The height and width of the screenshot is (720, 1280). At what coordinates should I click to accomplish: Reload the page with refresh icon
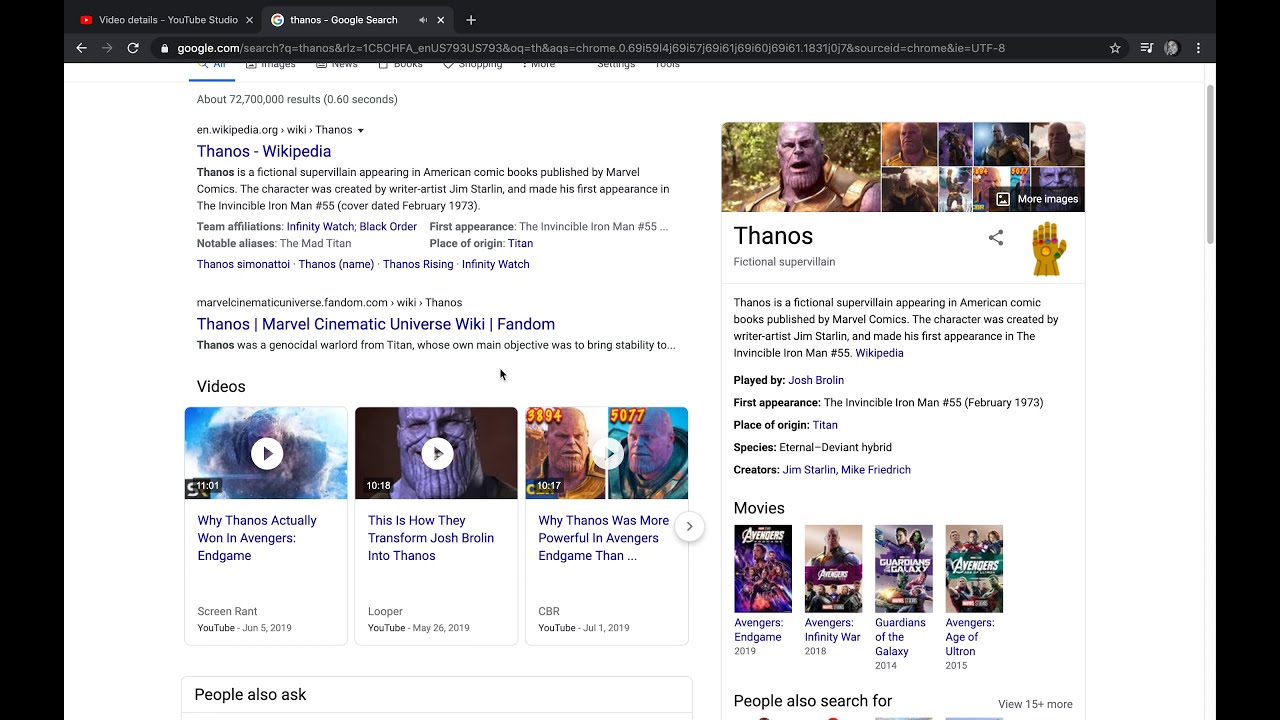point(133,48)
